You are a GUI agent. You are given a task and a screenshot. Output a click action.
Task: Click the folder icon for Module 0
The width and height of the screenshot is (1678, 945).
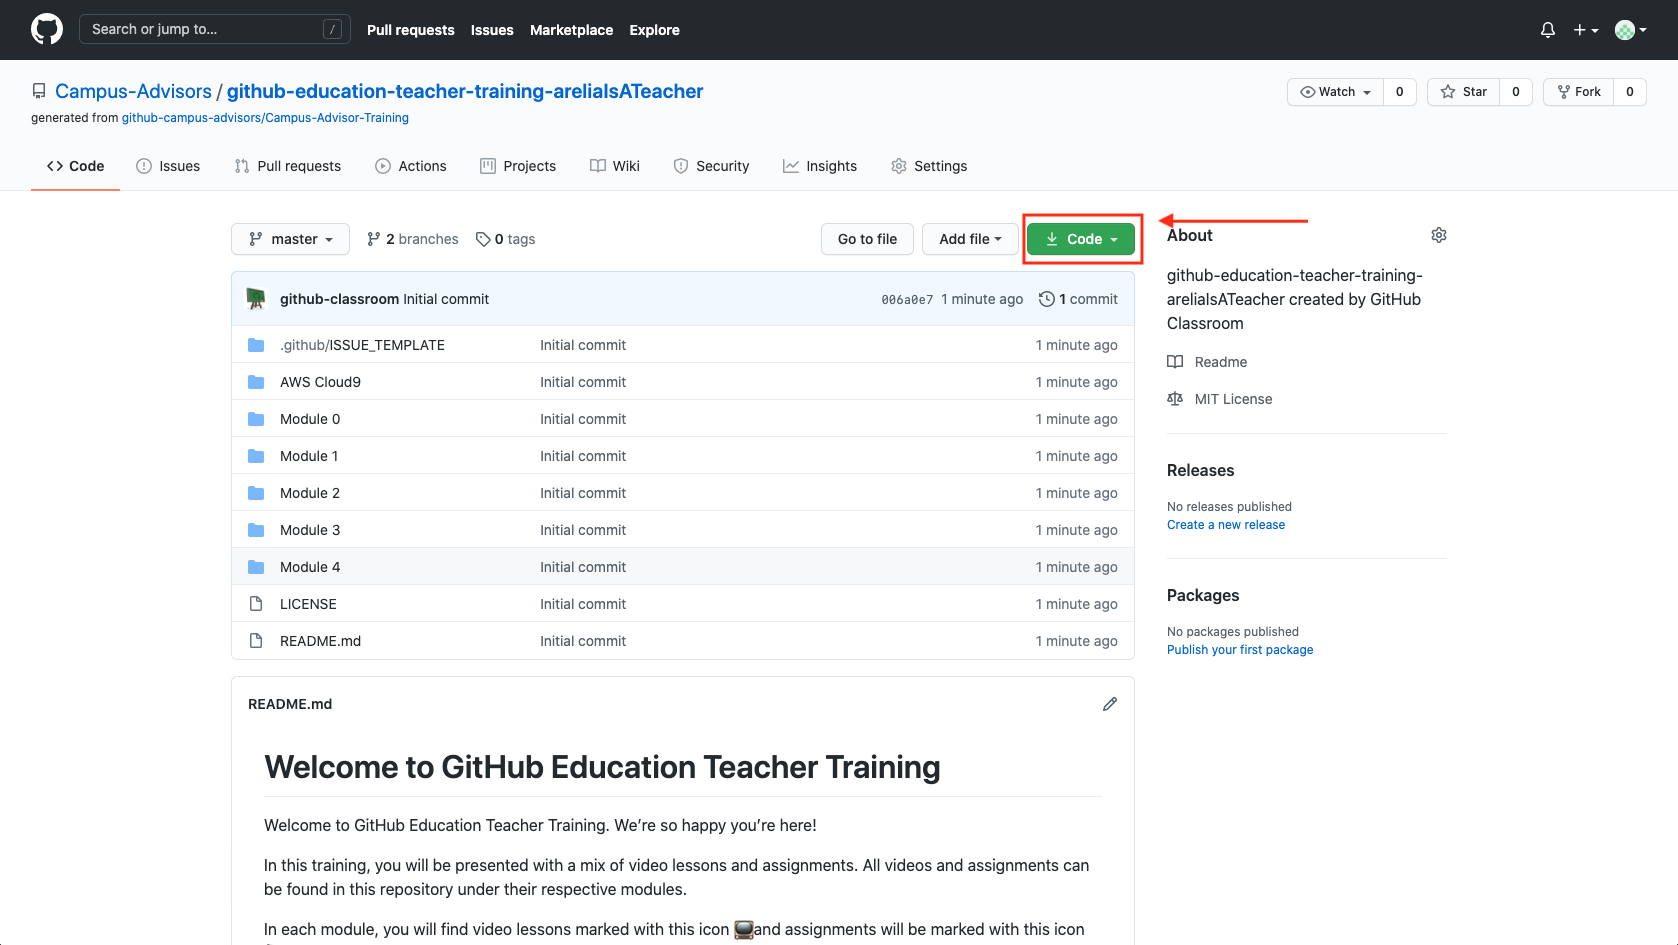256,419
